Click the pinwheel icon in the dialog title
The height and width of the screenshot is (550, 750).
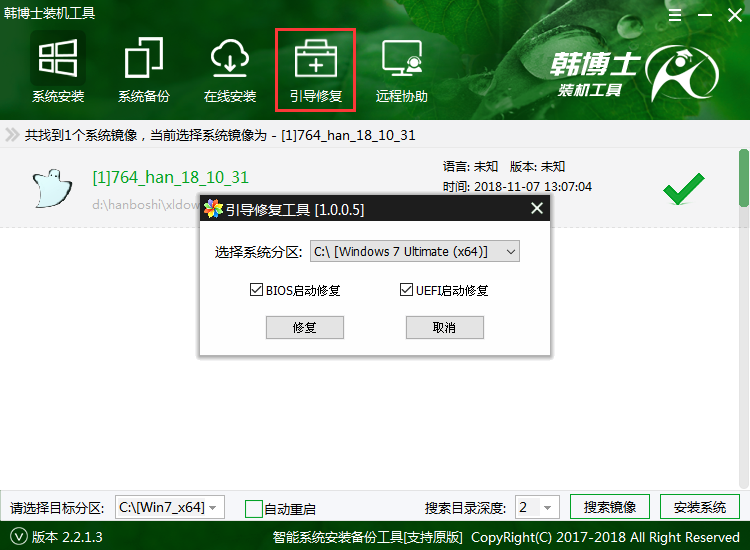click(x=213, y=209)
